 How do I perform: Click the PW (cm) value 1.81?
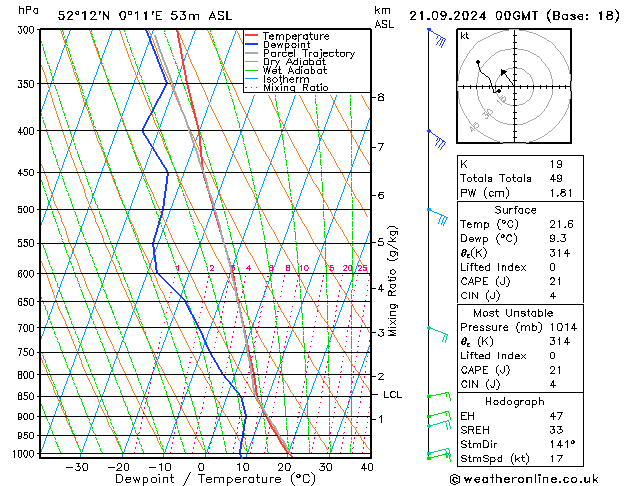pyautogui.click(x=561, y=193)
